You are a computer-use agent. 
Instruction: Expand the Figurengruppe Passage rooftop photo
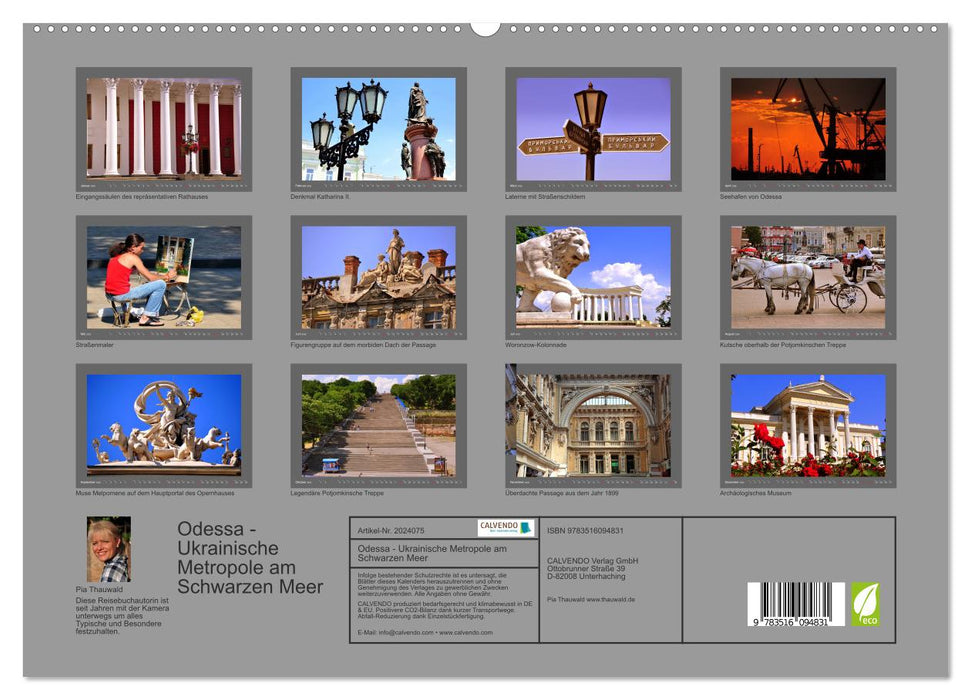click(x=374, y=277)
